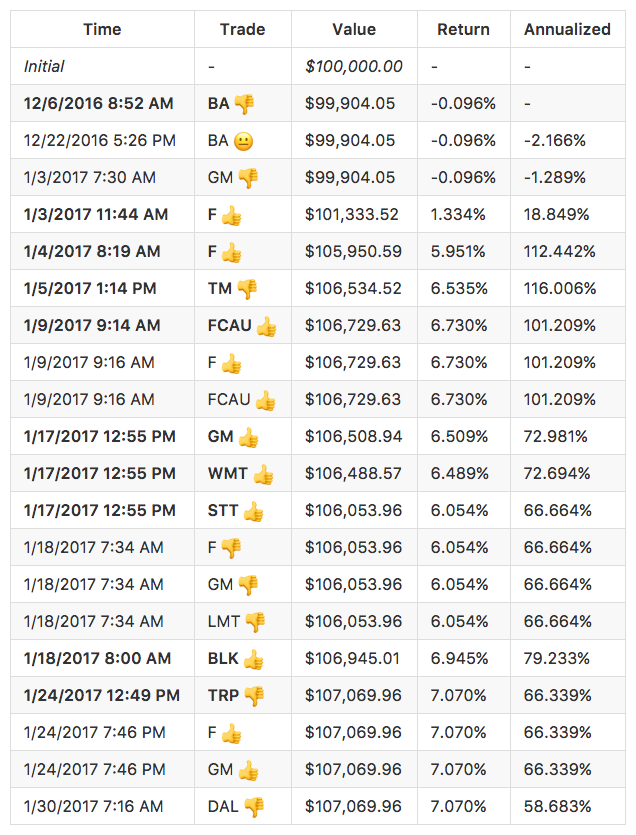Select the Annualized column header
Image resolution: width=636 pixels, height=835 pixels.
[567, 29]
